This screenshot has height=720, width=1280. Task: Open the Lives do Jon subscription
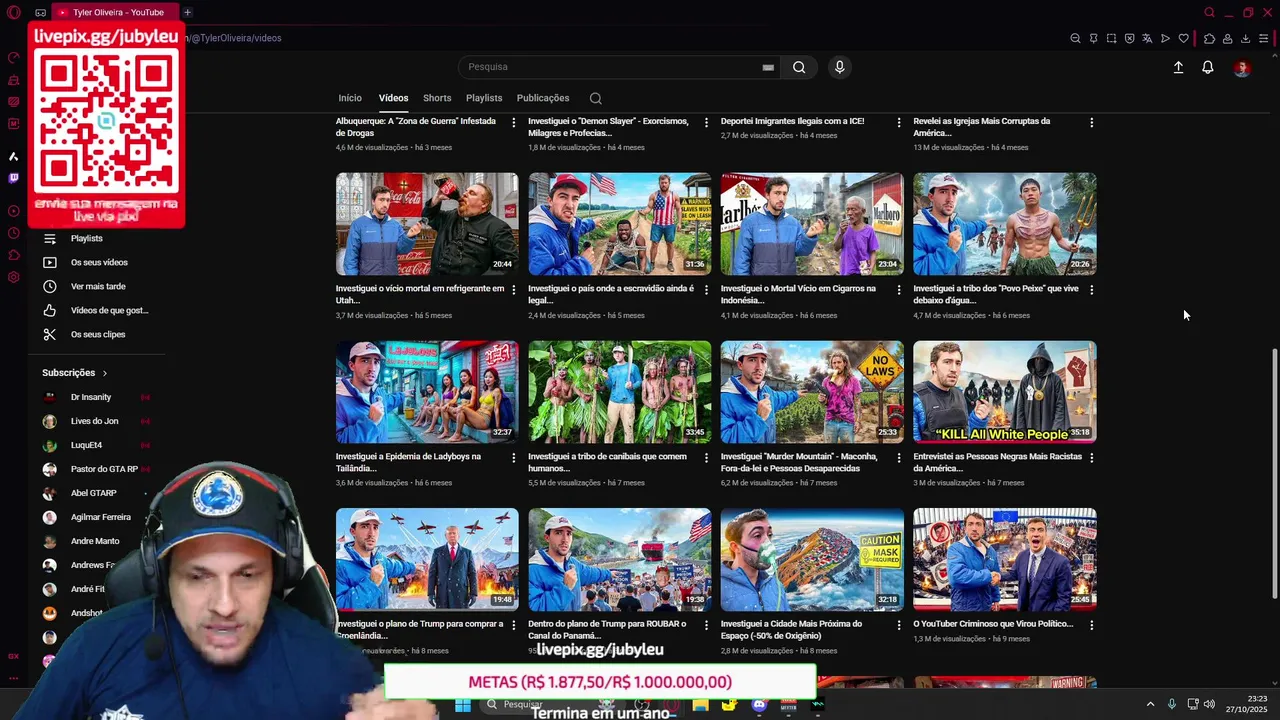point(94,421)
